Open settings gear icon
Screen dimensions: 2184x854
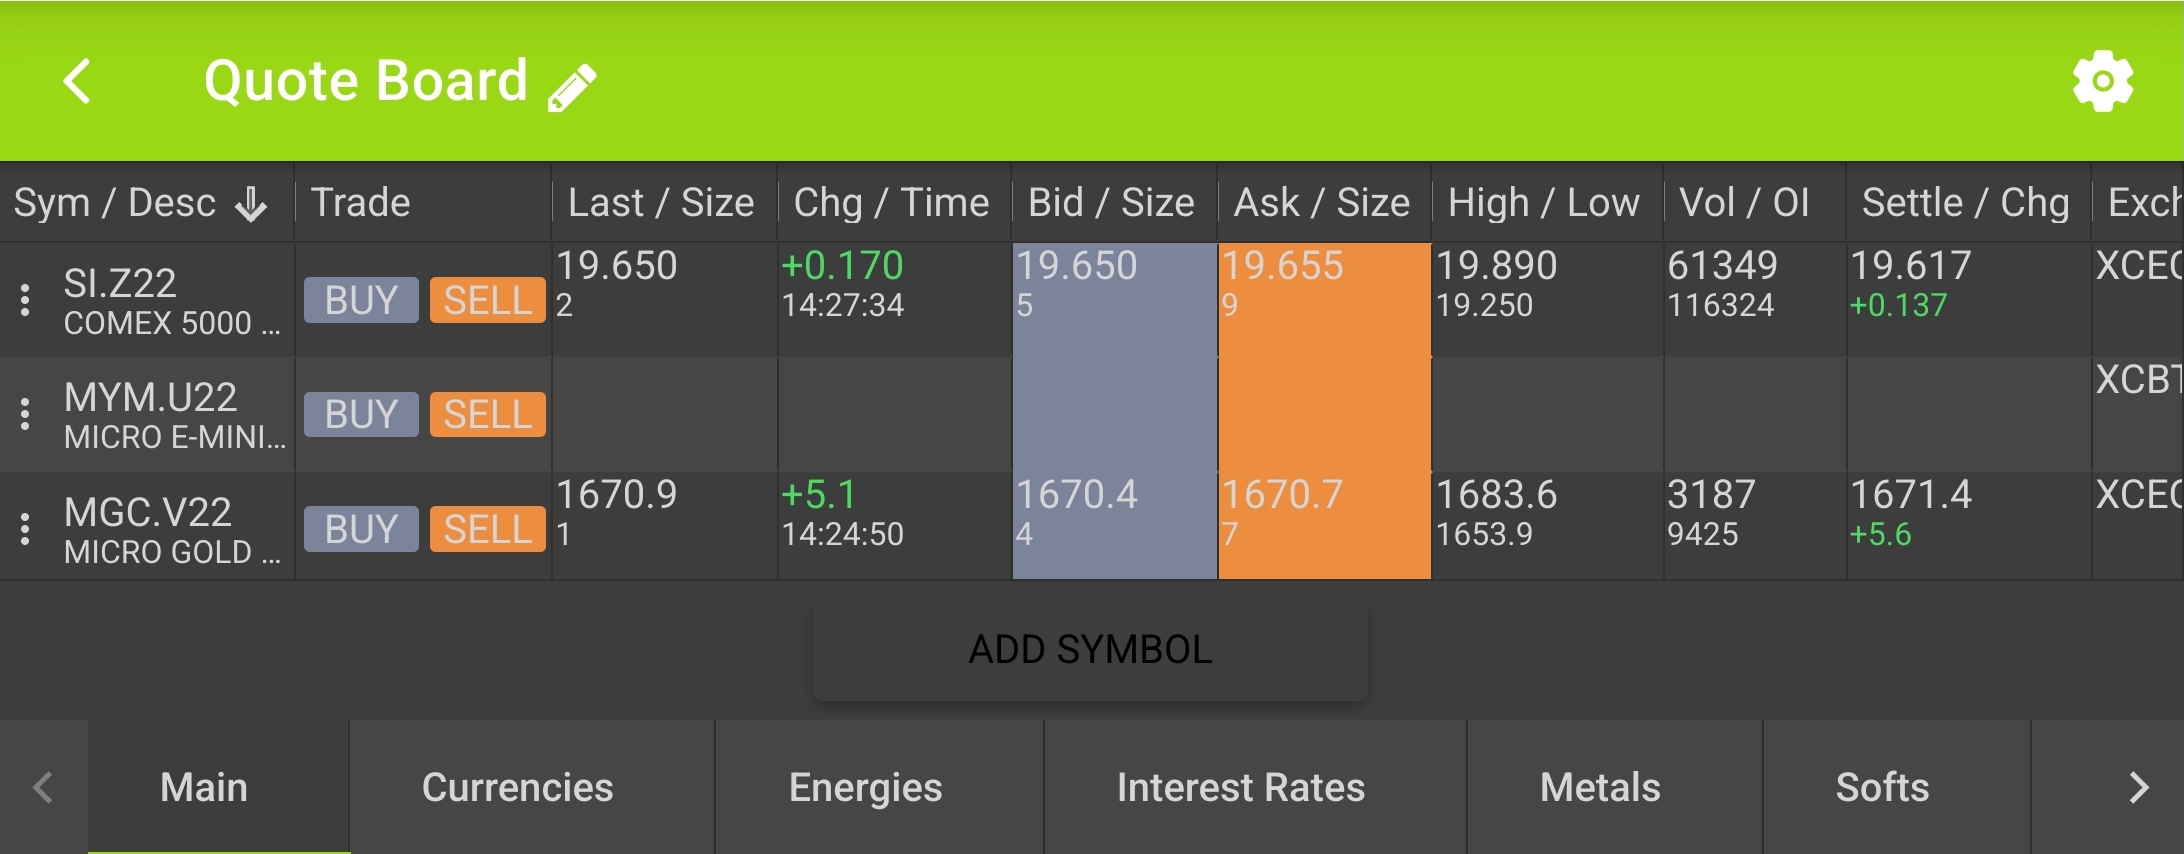coord(2102,81)
